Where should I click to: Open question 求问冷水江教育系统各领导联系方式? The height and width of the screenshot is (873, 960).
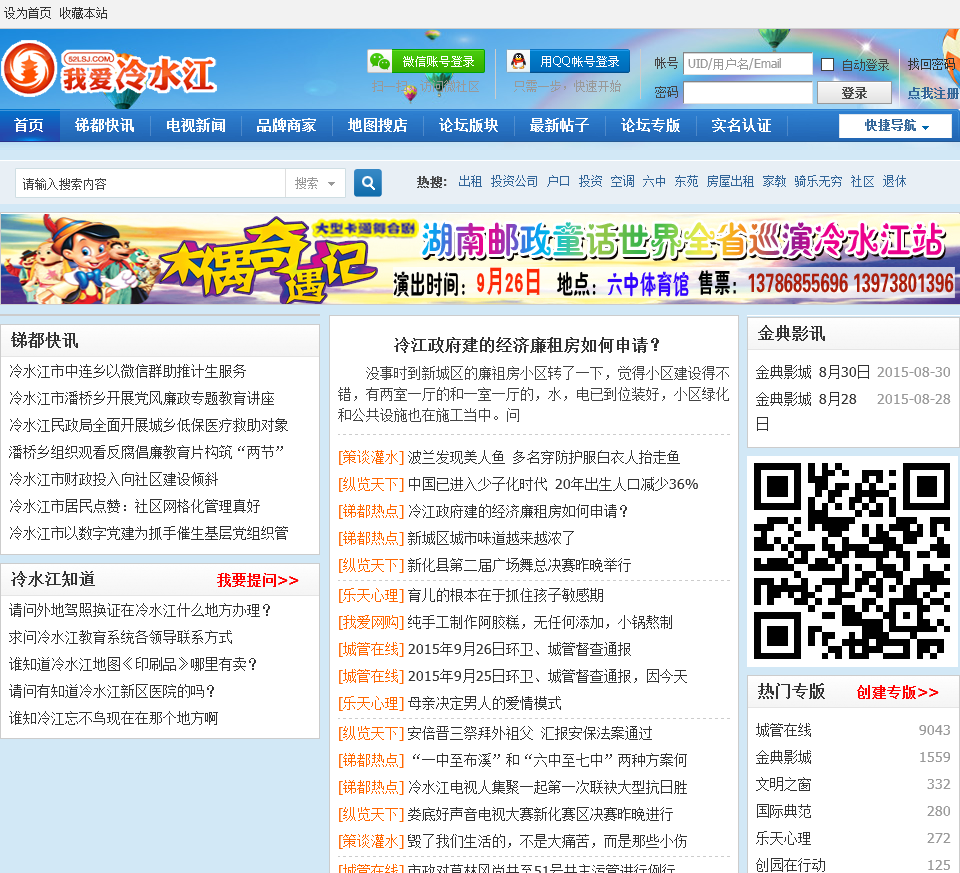pyautogui.click(x=121, y=637)
